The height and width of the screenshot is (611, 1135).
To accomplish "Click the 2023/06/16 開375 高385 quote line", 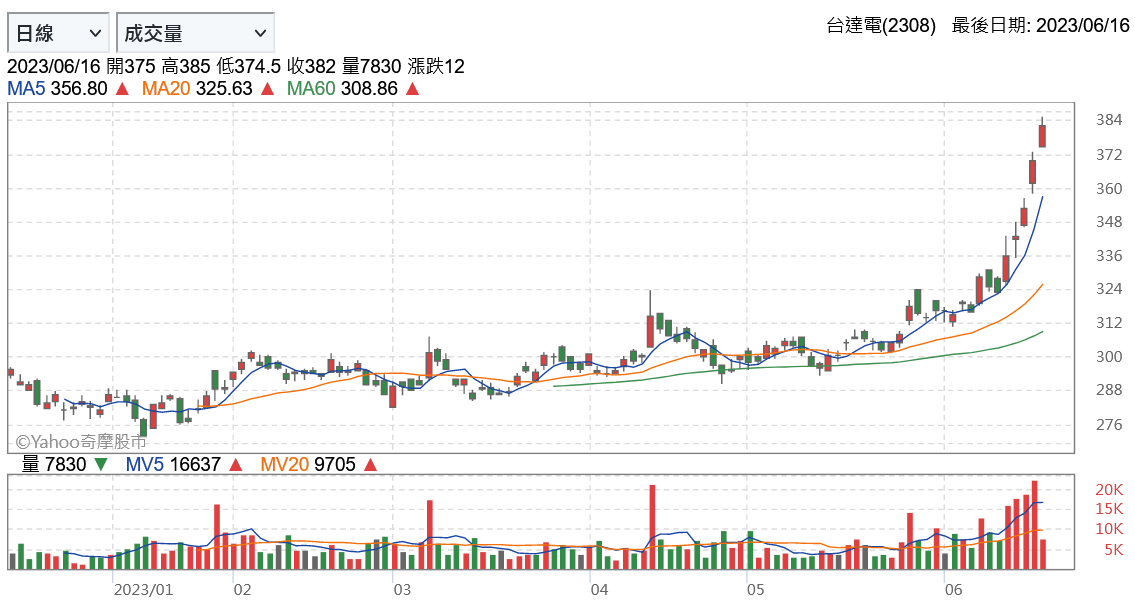I will [236, 67].
